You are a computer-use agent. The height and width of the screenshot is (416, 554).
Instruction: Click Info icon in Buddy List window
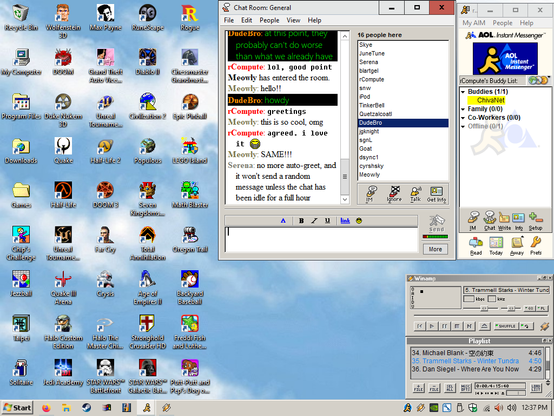pos(519,221)
